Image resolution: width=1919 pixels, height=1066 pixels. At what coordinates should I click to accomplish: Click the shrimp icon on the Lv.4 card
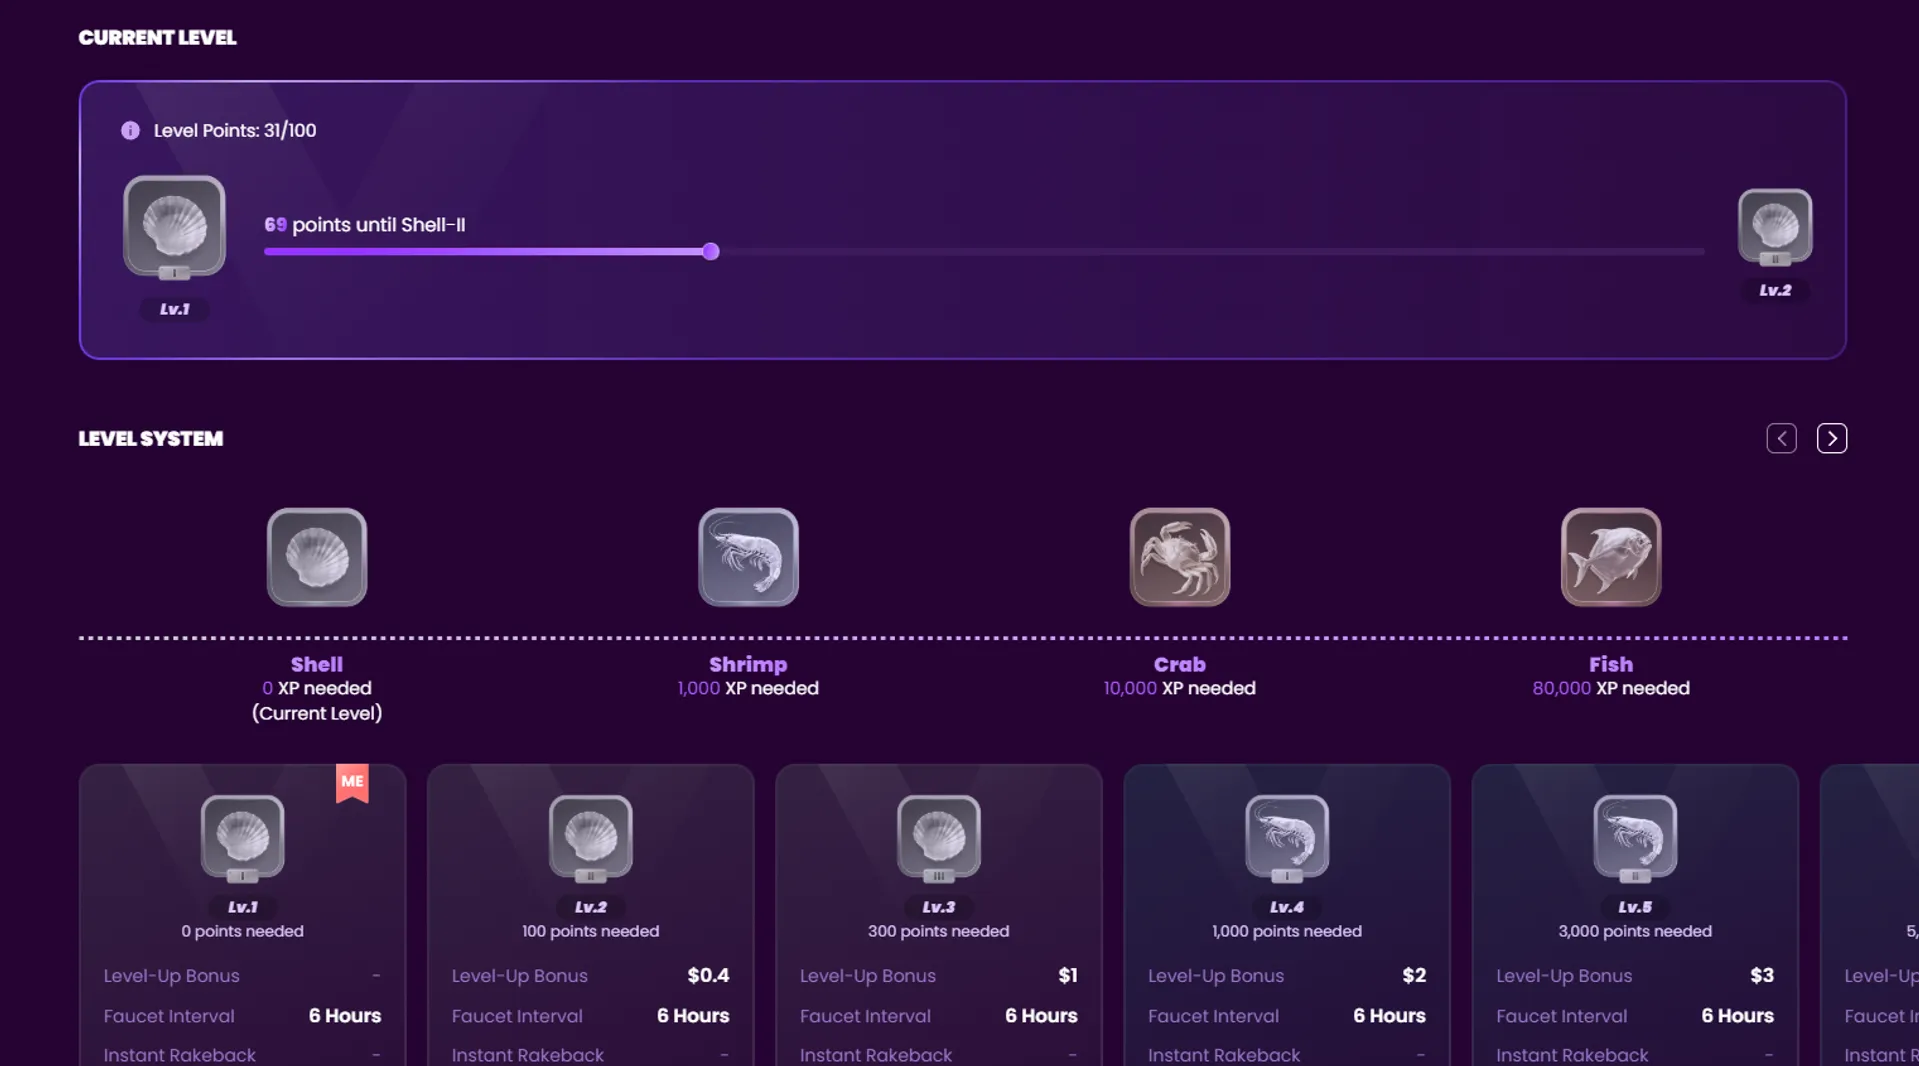tap(1286, 837)
